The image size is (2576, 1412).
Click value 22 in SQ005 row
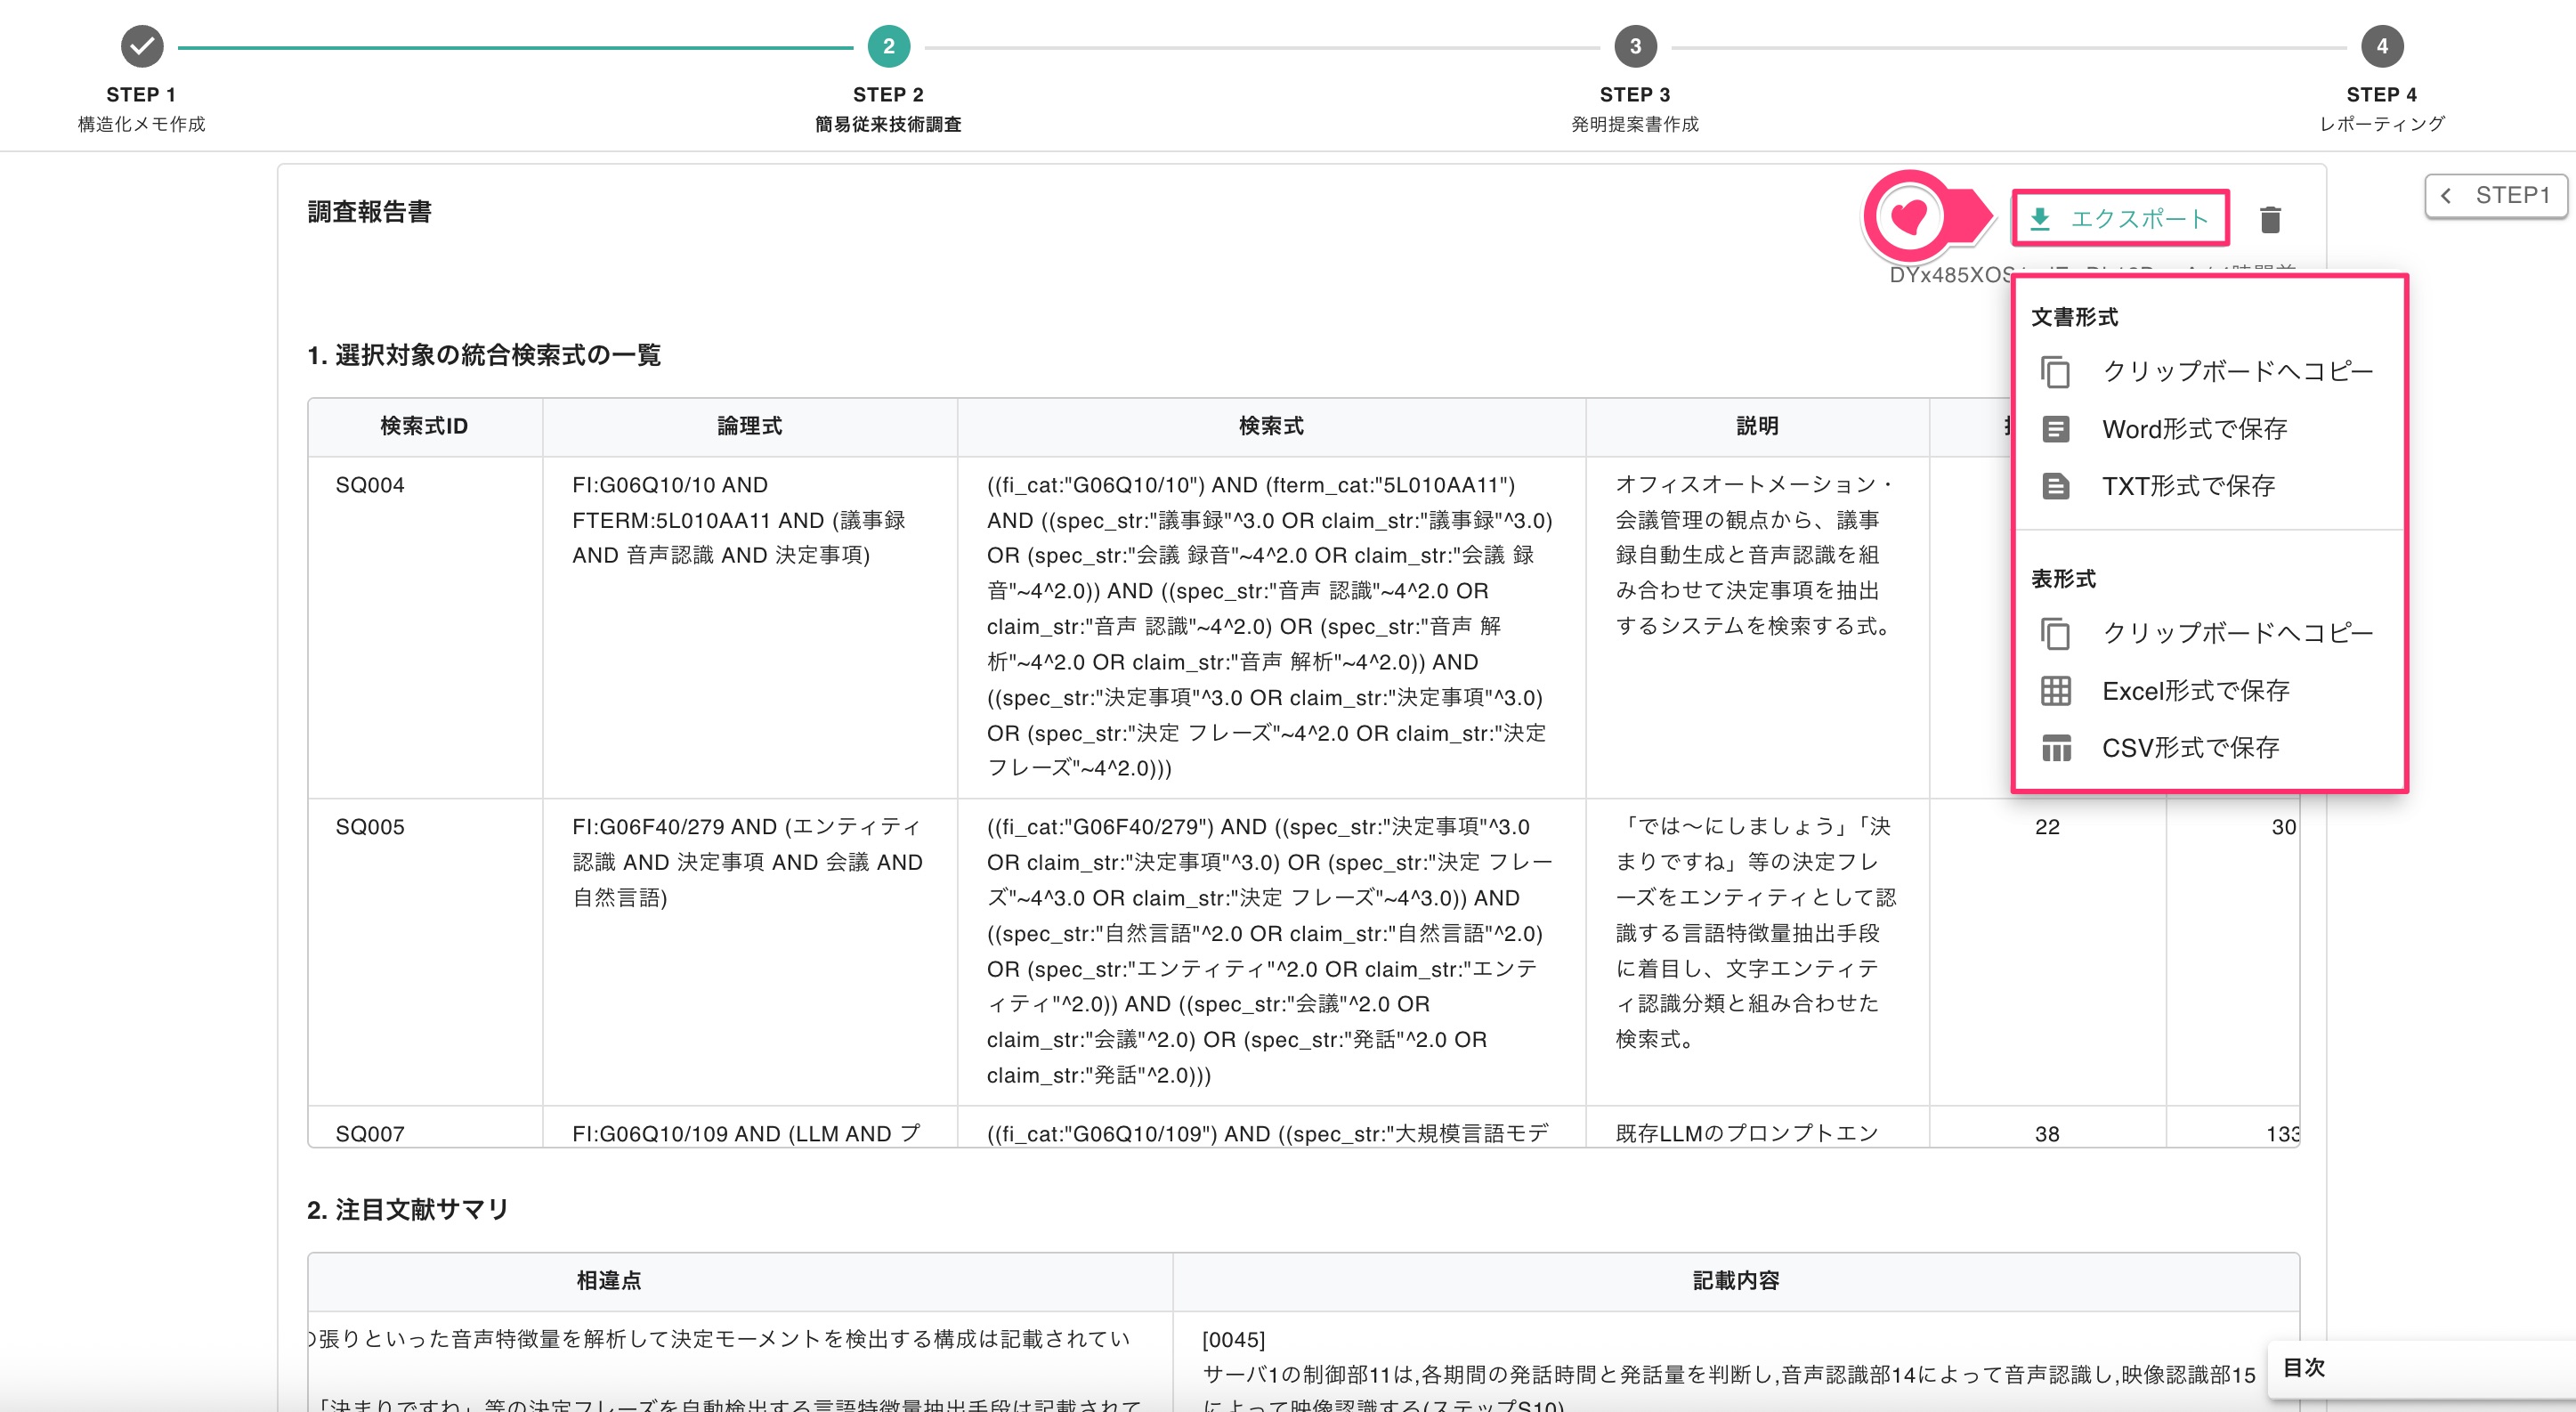coord(2047,827)
